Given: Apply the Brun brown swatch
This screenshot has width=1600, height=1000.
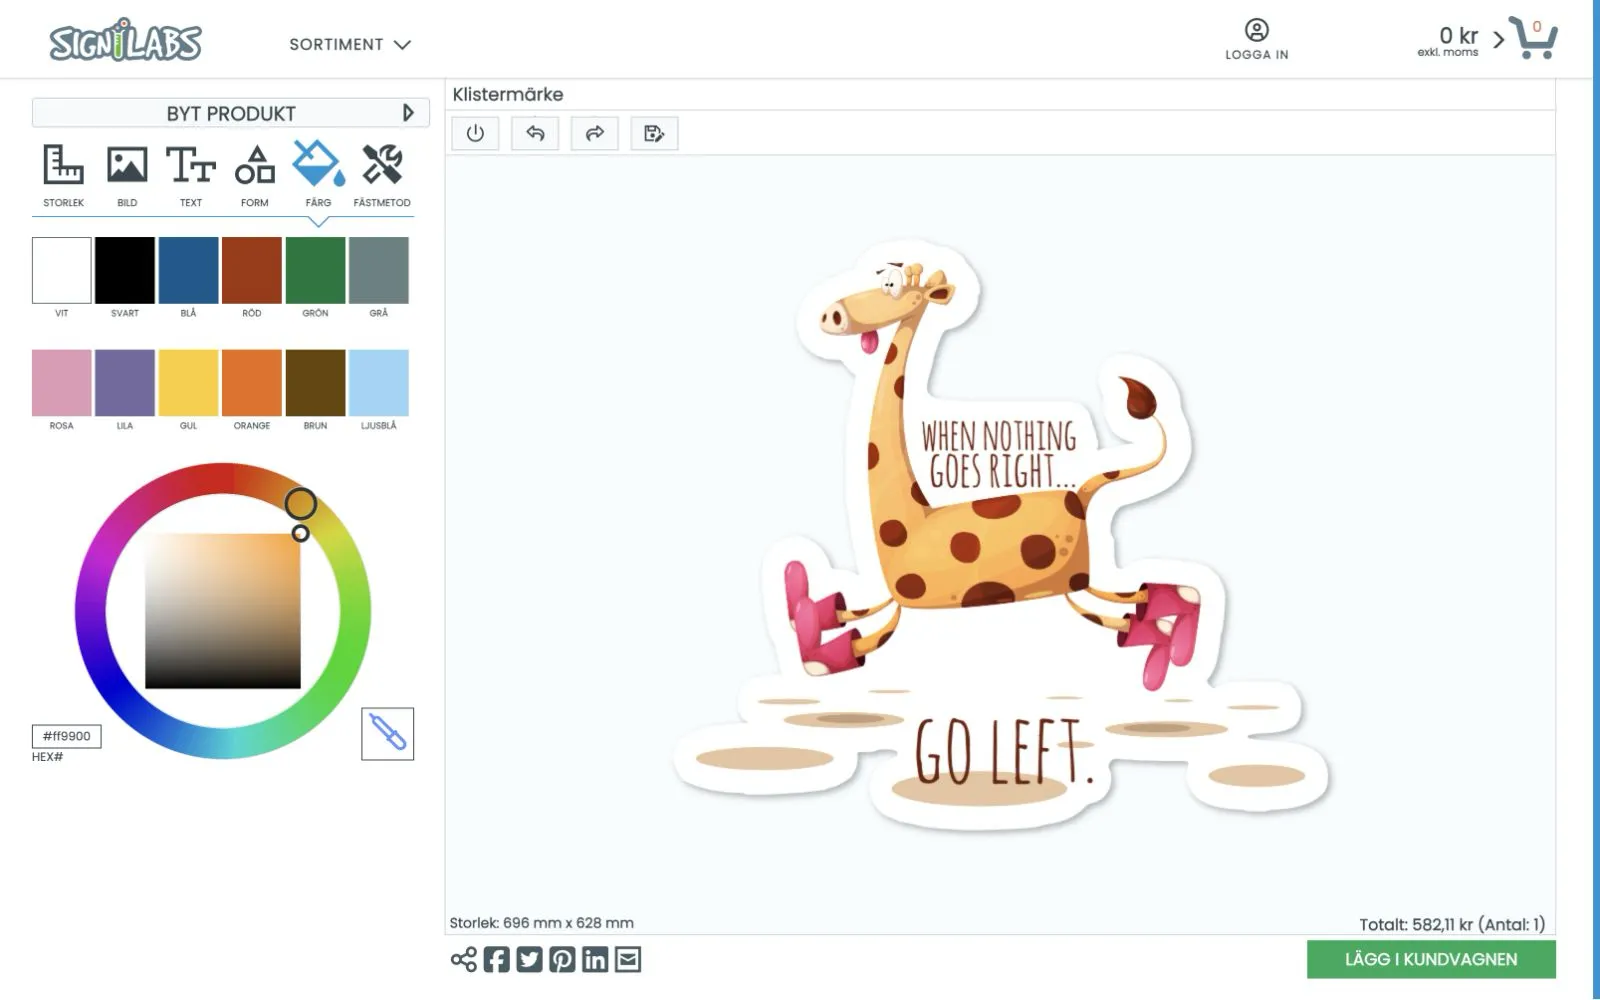Looking at the screenshot, I should click(315, 383).
